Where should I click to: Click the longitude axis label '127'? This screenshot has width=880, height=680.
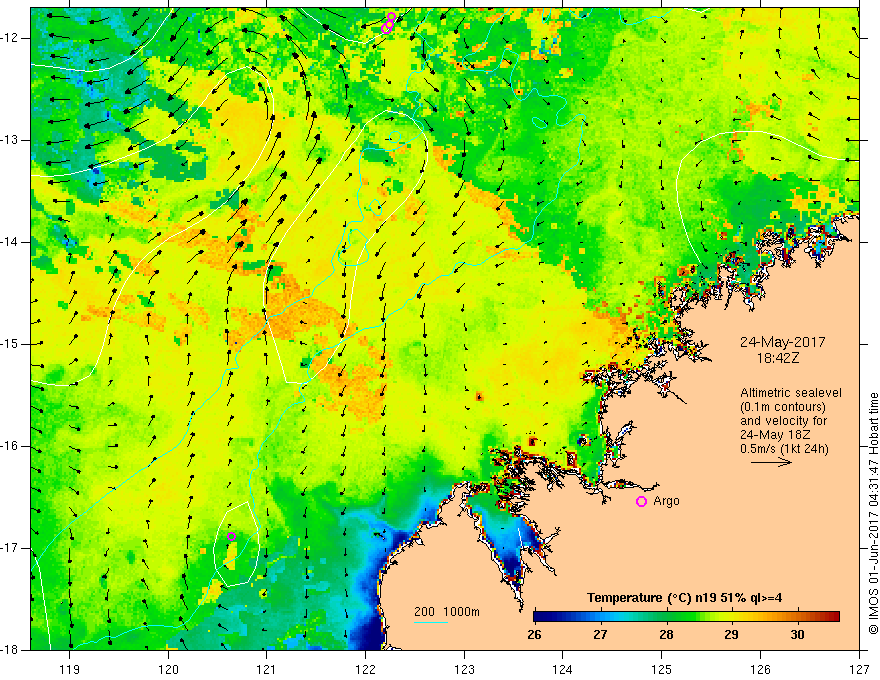pos(859,669)
